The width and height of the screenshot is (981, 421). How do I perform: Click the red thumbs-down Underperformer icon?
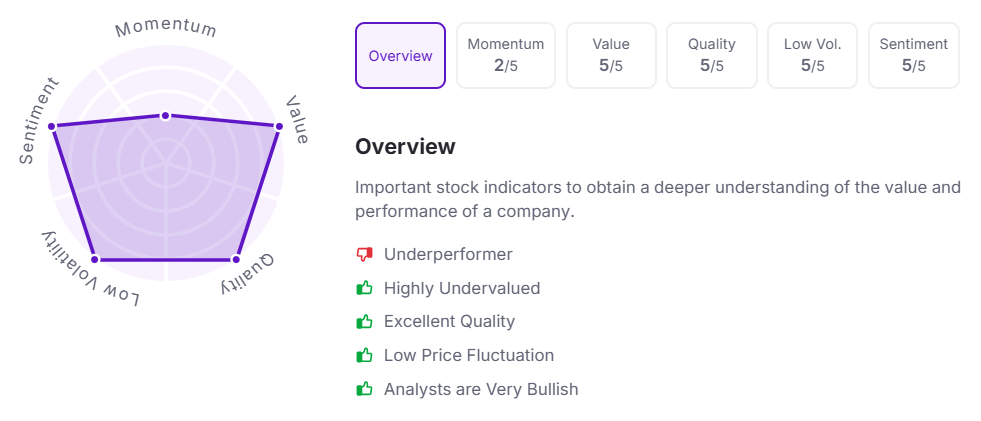(364, 255)
